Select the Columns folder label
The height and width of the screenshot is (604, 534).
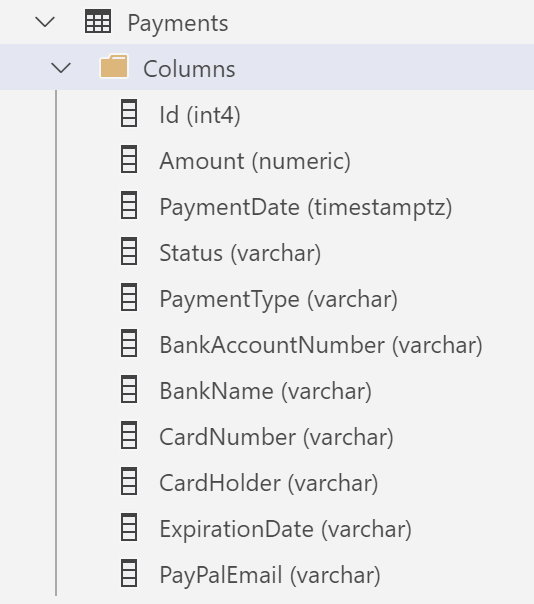(x=189, y=69)
